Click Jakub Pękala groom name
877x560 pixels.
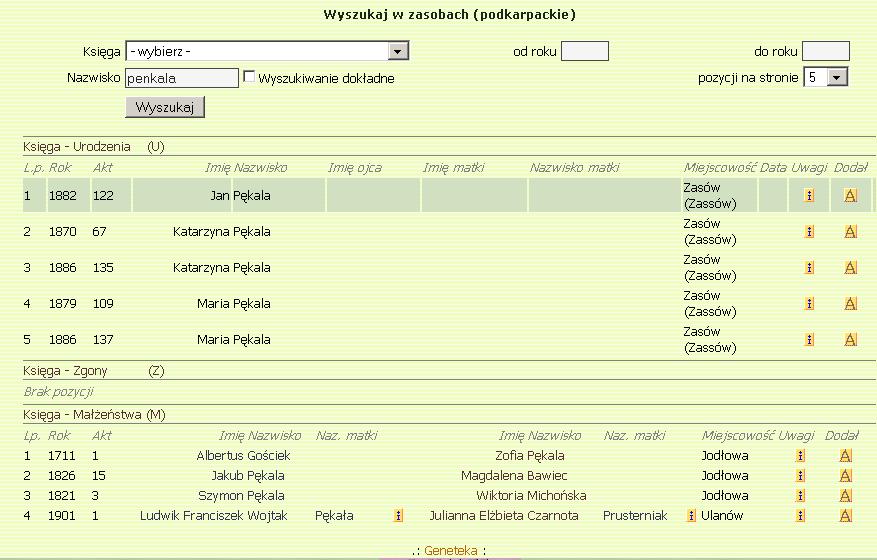pos(248,476)
